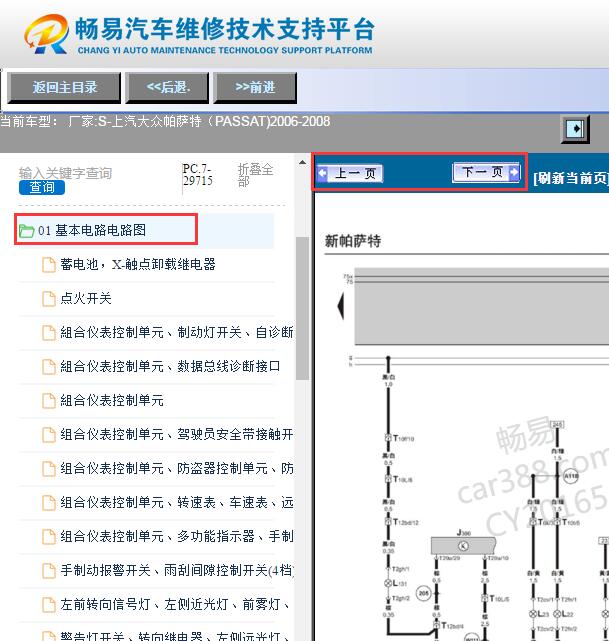
Task: Open 蓄电池，X-触点卸载继电器 diagram
Action: [138, 264]
